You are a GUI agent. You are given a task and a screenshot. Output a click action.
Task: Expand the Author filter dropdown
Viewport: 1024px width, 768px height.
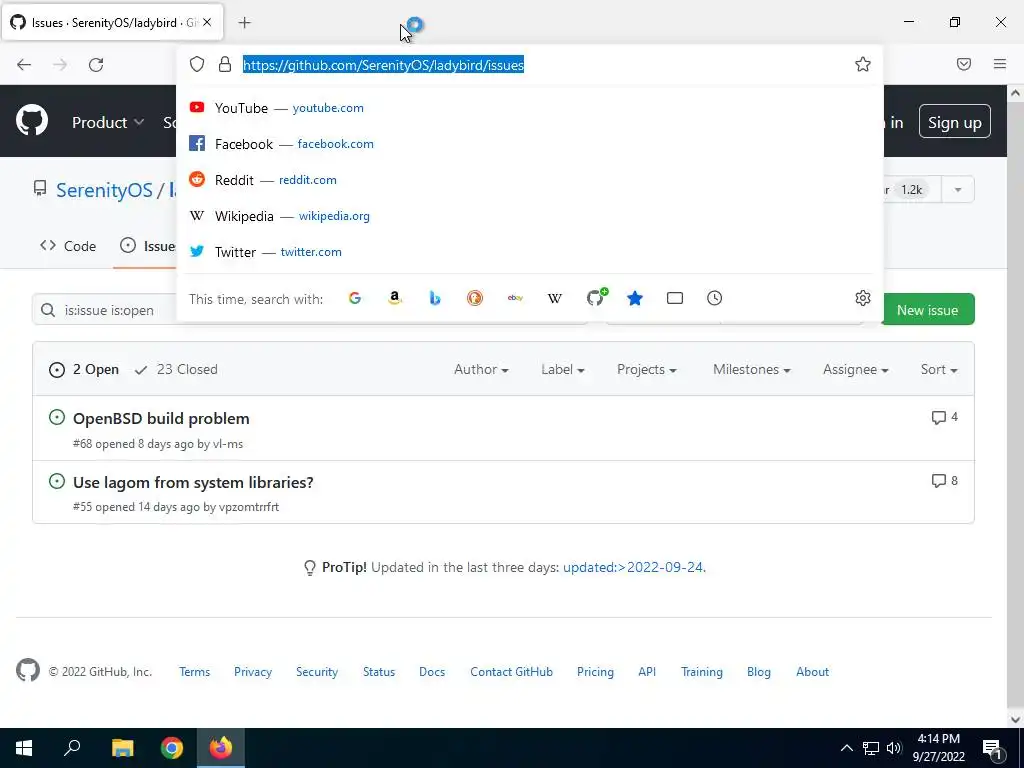(481, 370)
